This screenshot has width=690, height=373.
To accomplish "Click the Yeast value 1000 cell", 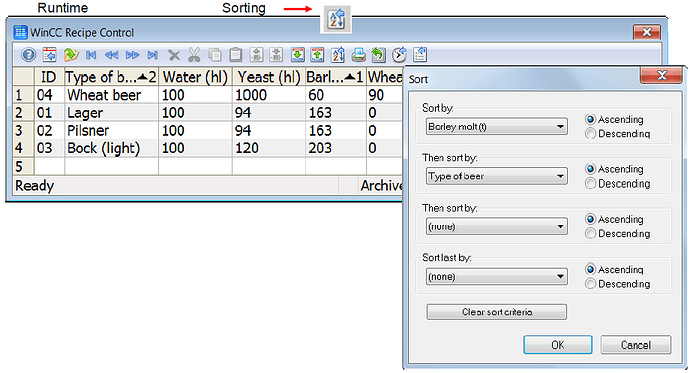I will click(x=268, y=95).
